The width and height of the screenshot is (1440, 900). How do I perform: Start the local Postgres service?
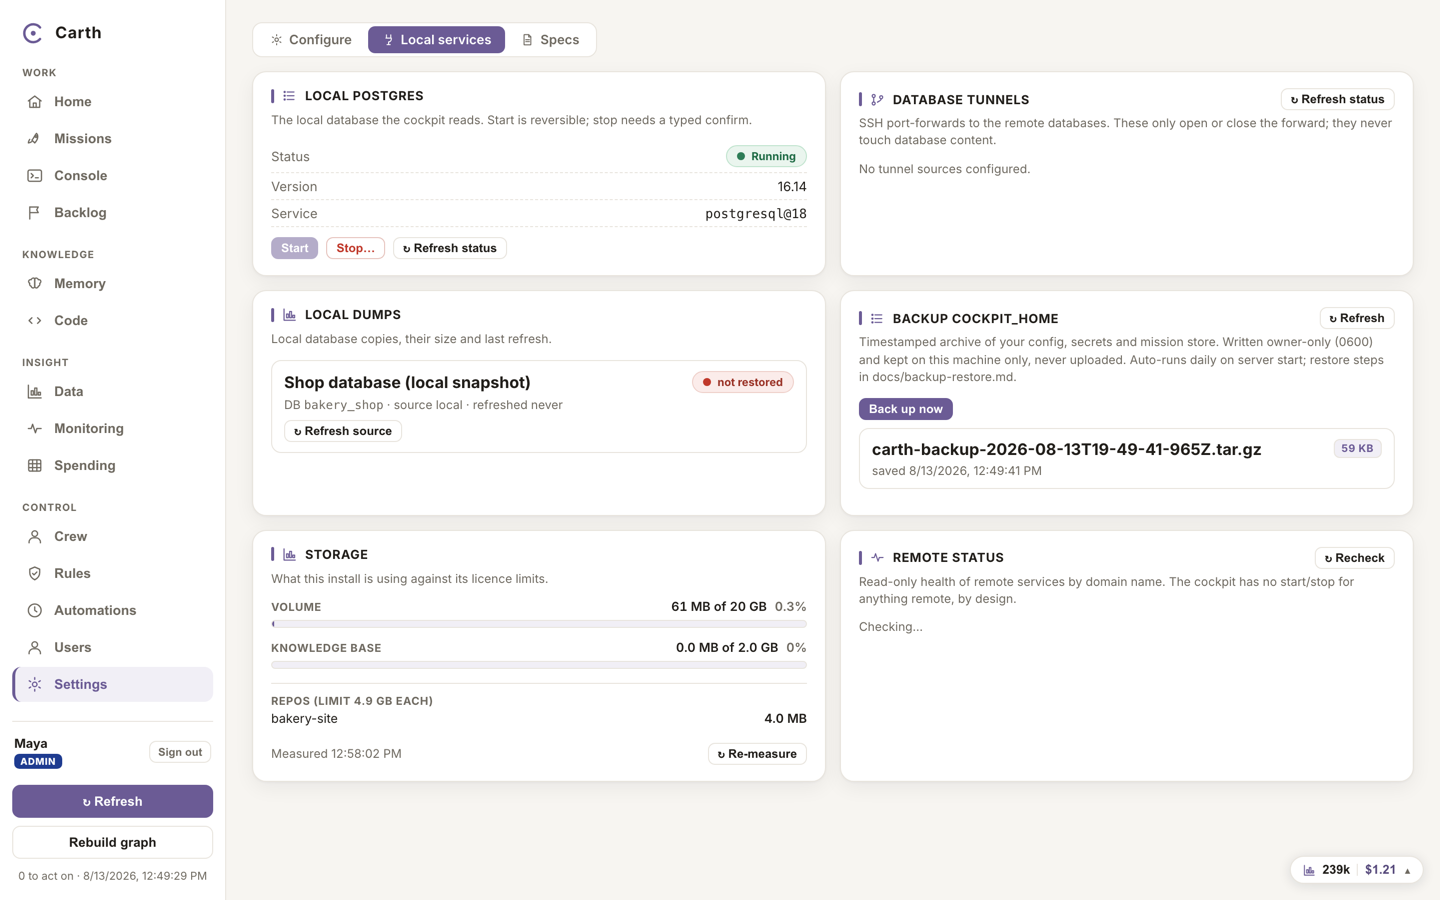click(x=294, y=248)
